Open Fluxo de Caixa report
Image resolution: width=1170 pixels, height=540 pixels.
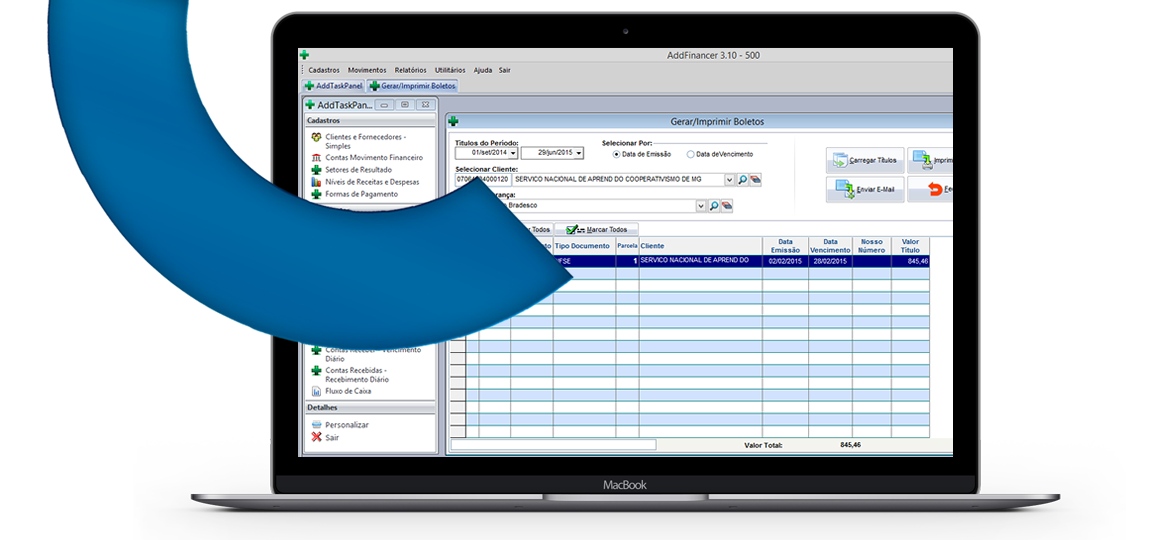[347, 391]
